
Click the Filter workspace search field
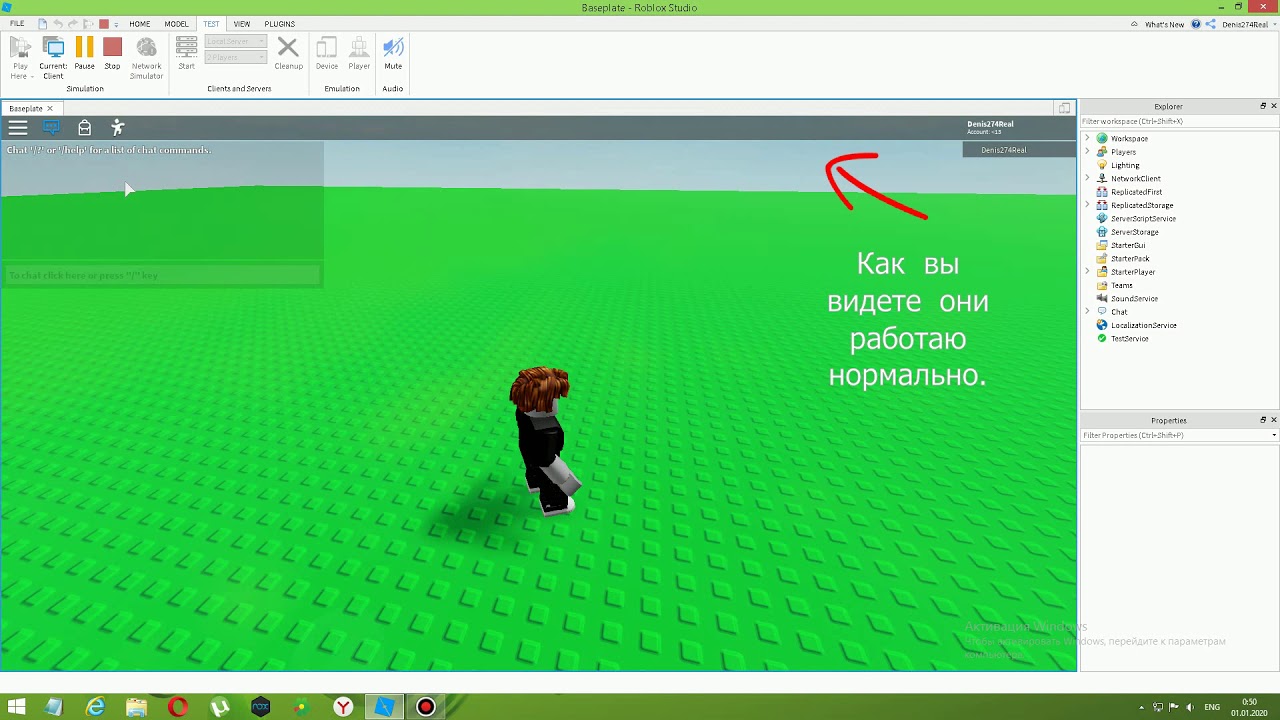point(1179,121)
